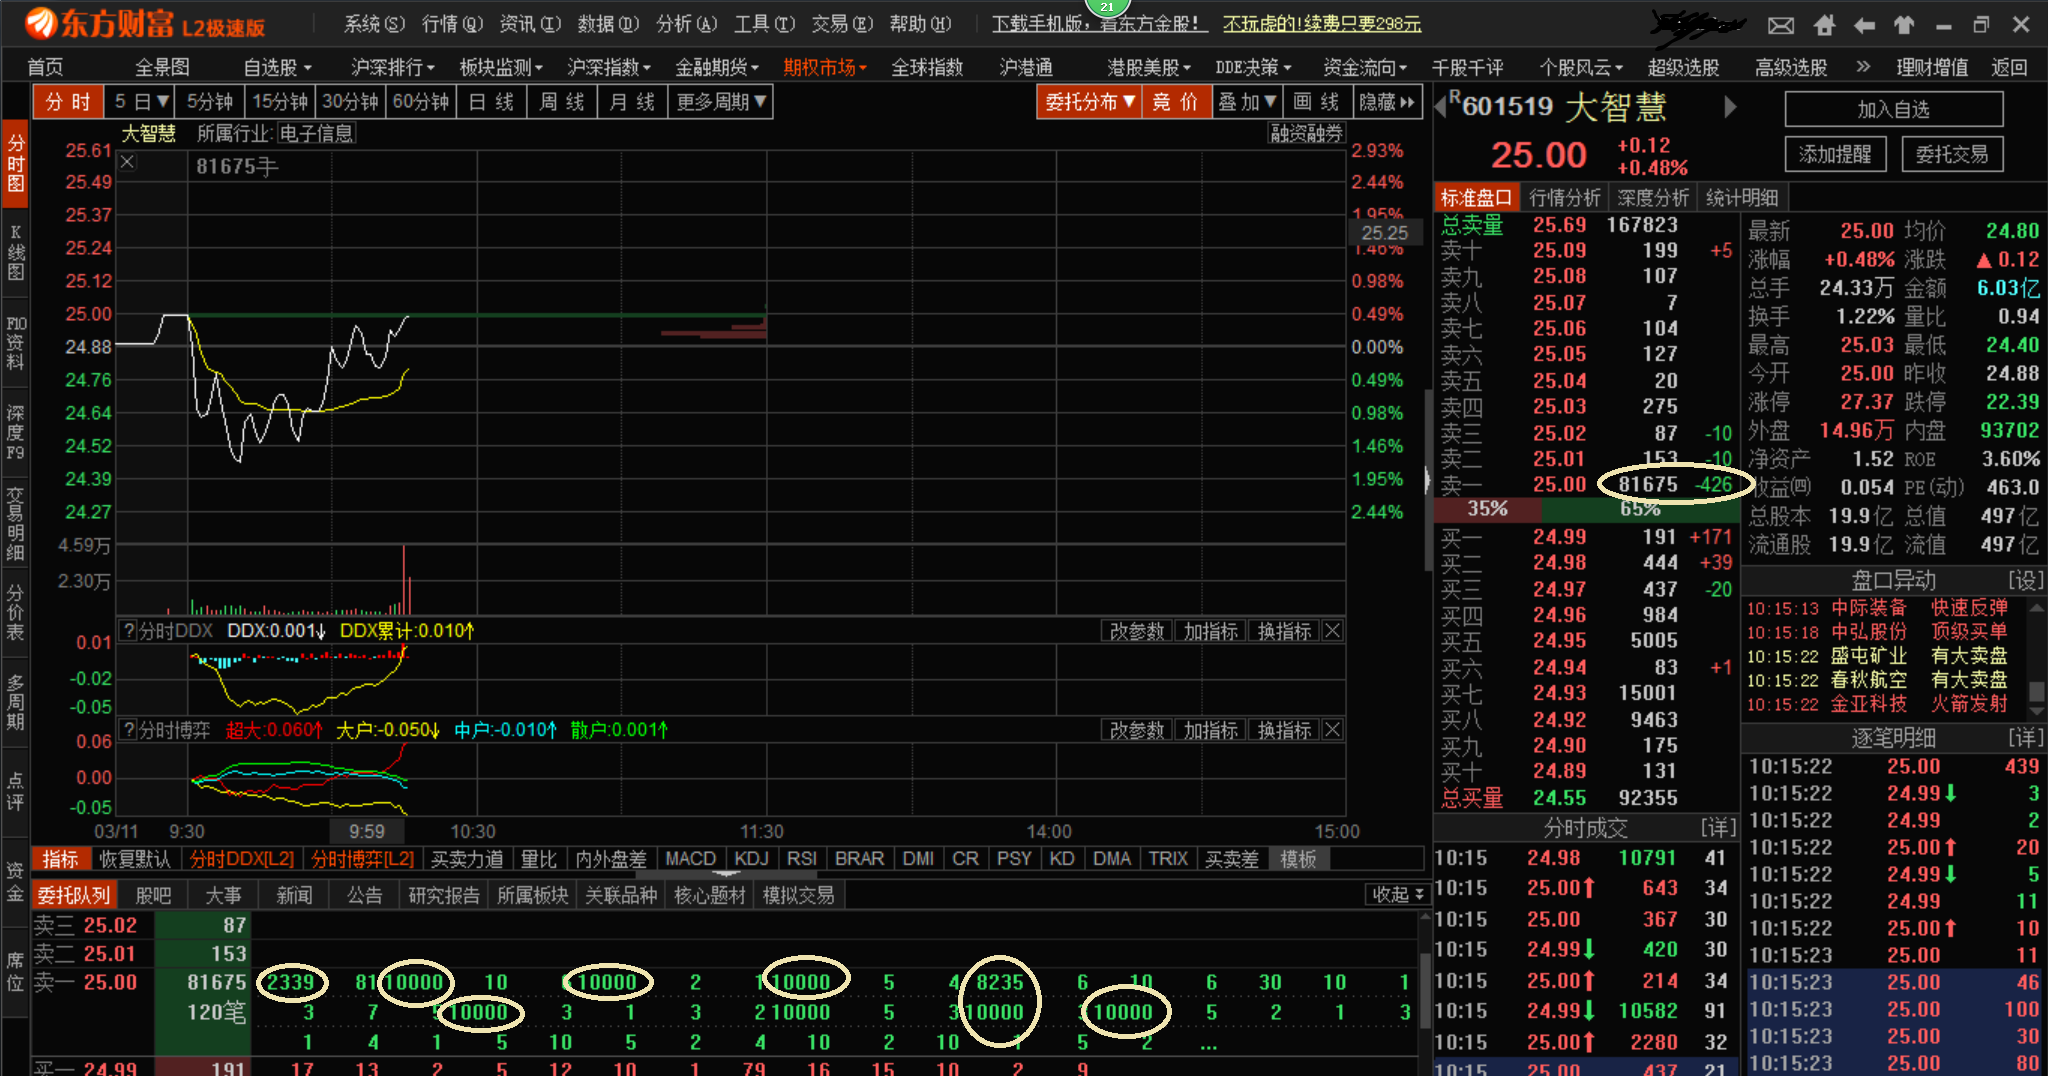This screenshot has height=1076, width=2048.
Task: Go to home via house icon
Action: coord(1824,25)
